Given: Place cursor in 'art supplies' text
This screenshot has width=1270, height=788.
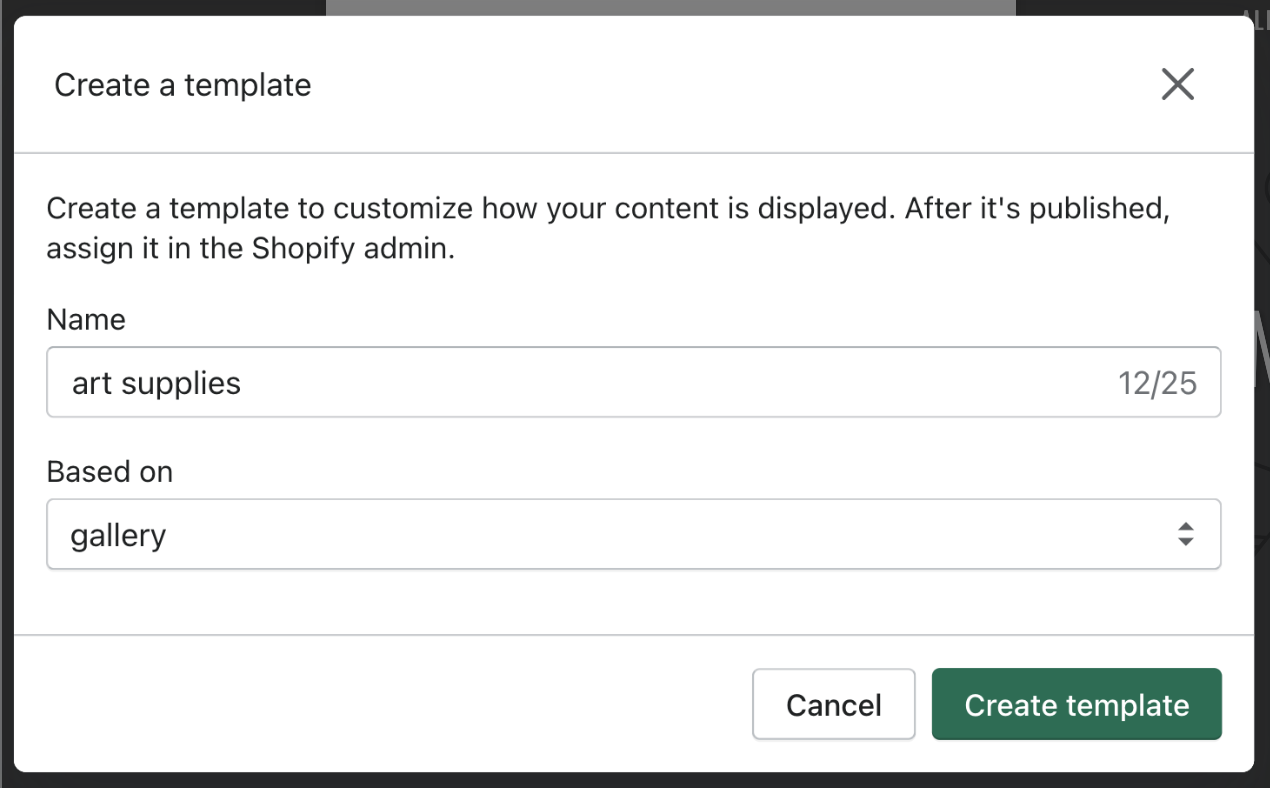Looking at the screenshot, I should pos(156,383).
